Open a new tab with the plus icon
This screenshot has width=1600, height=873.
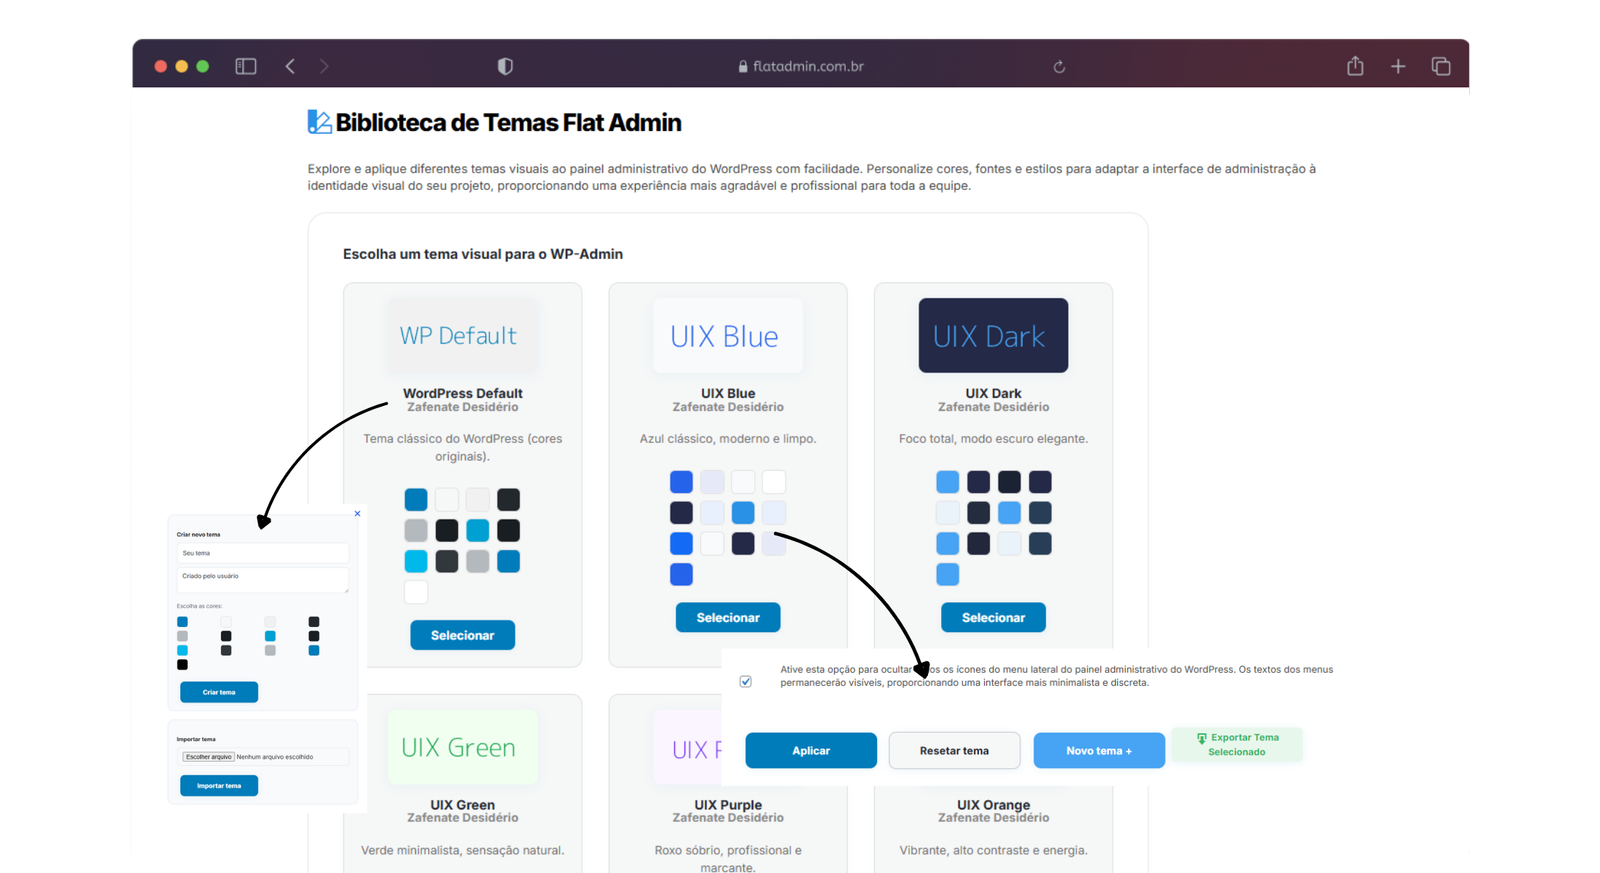click(x=1398, y=66)
